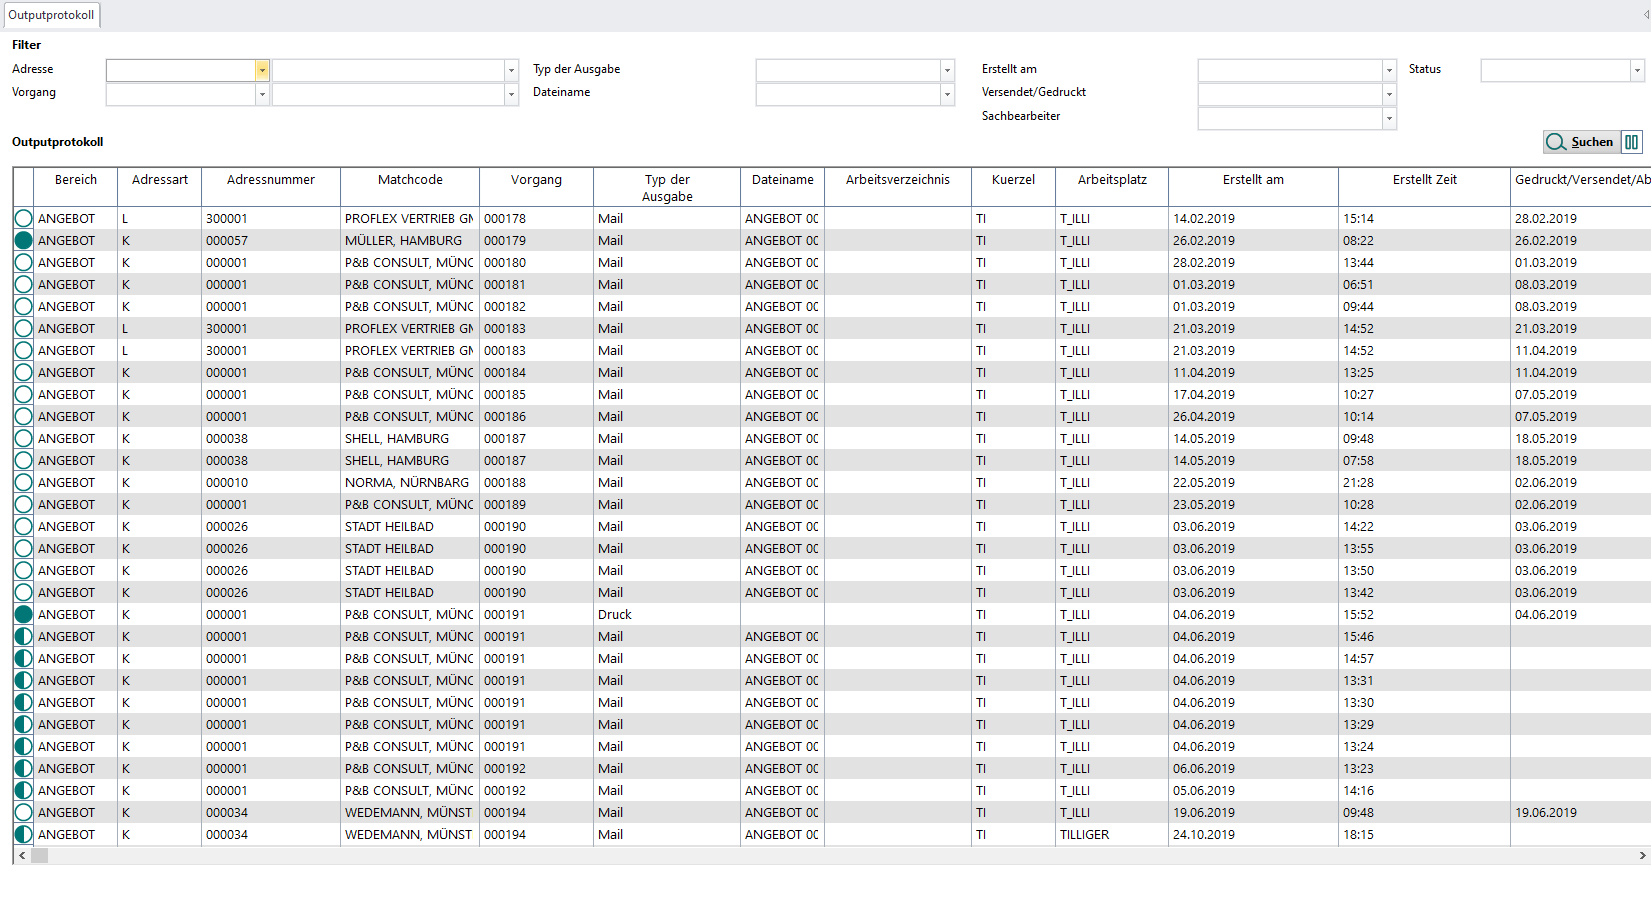
Task: Expand the Sachbearbeiter dropdown
Action: tap(1388, 118)
